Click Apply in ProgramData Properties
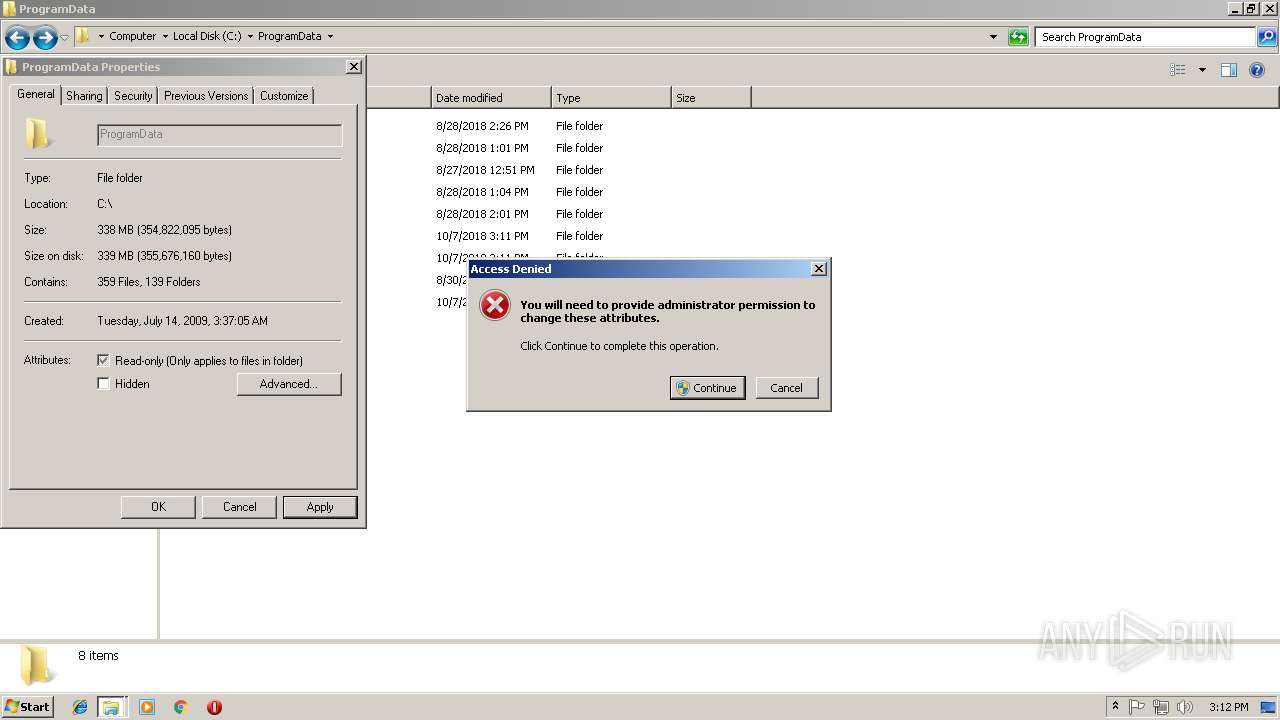 point(320,507)
